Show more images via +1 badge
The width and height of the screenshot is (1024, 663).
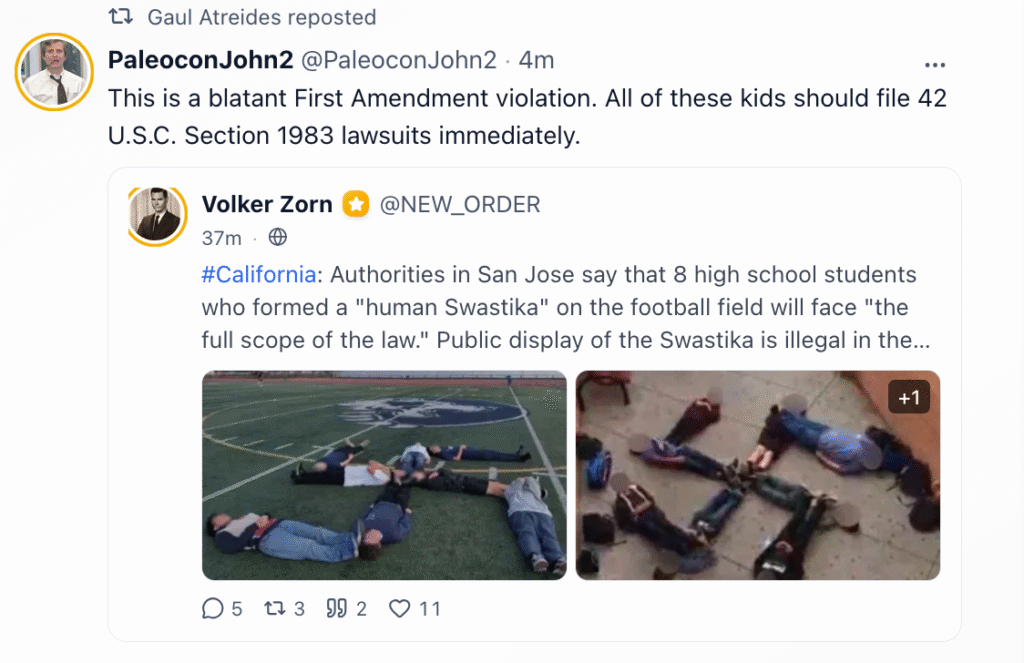pyautogui.click(x=909, y=398)
